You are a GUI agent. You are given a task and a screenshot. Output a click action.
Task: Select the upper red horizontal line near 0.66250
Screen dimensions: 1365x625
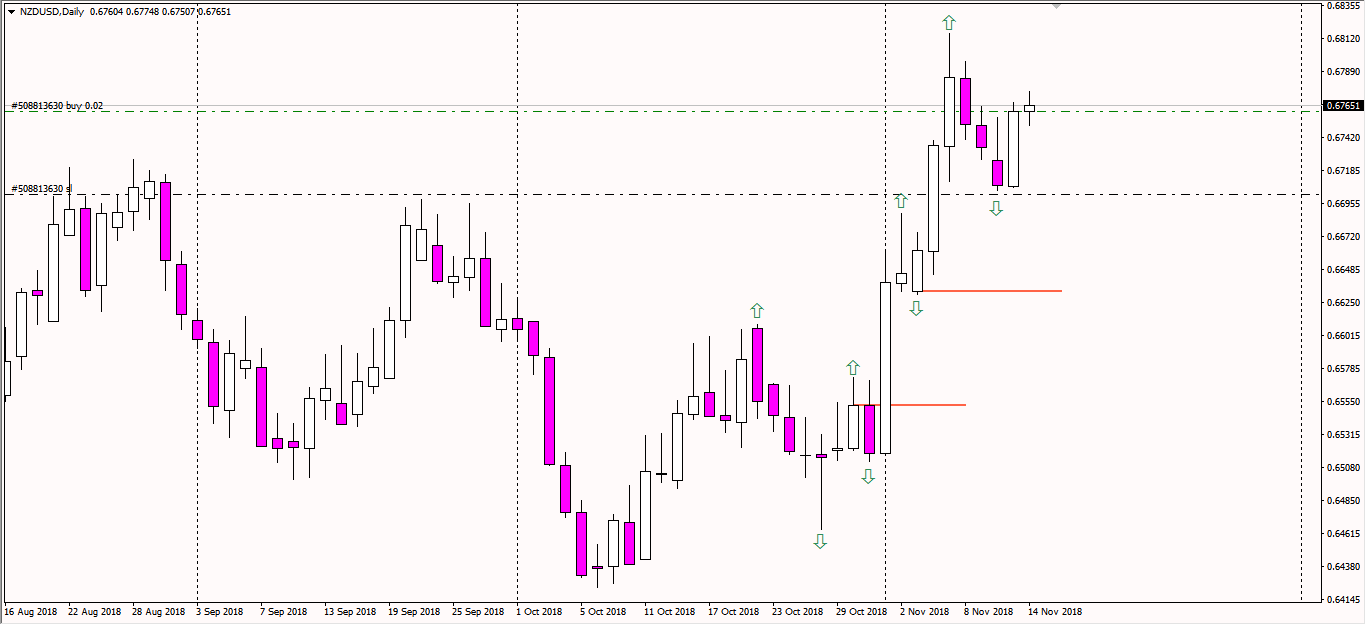991,290
